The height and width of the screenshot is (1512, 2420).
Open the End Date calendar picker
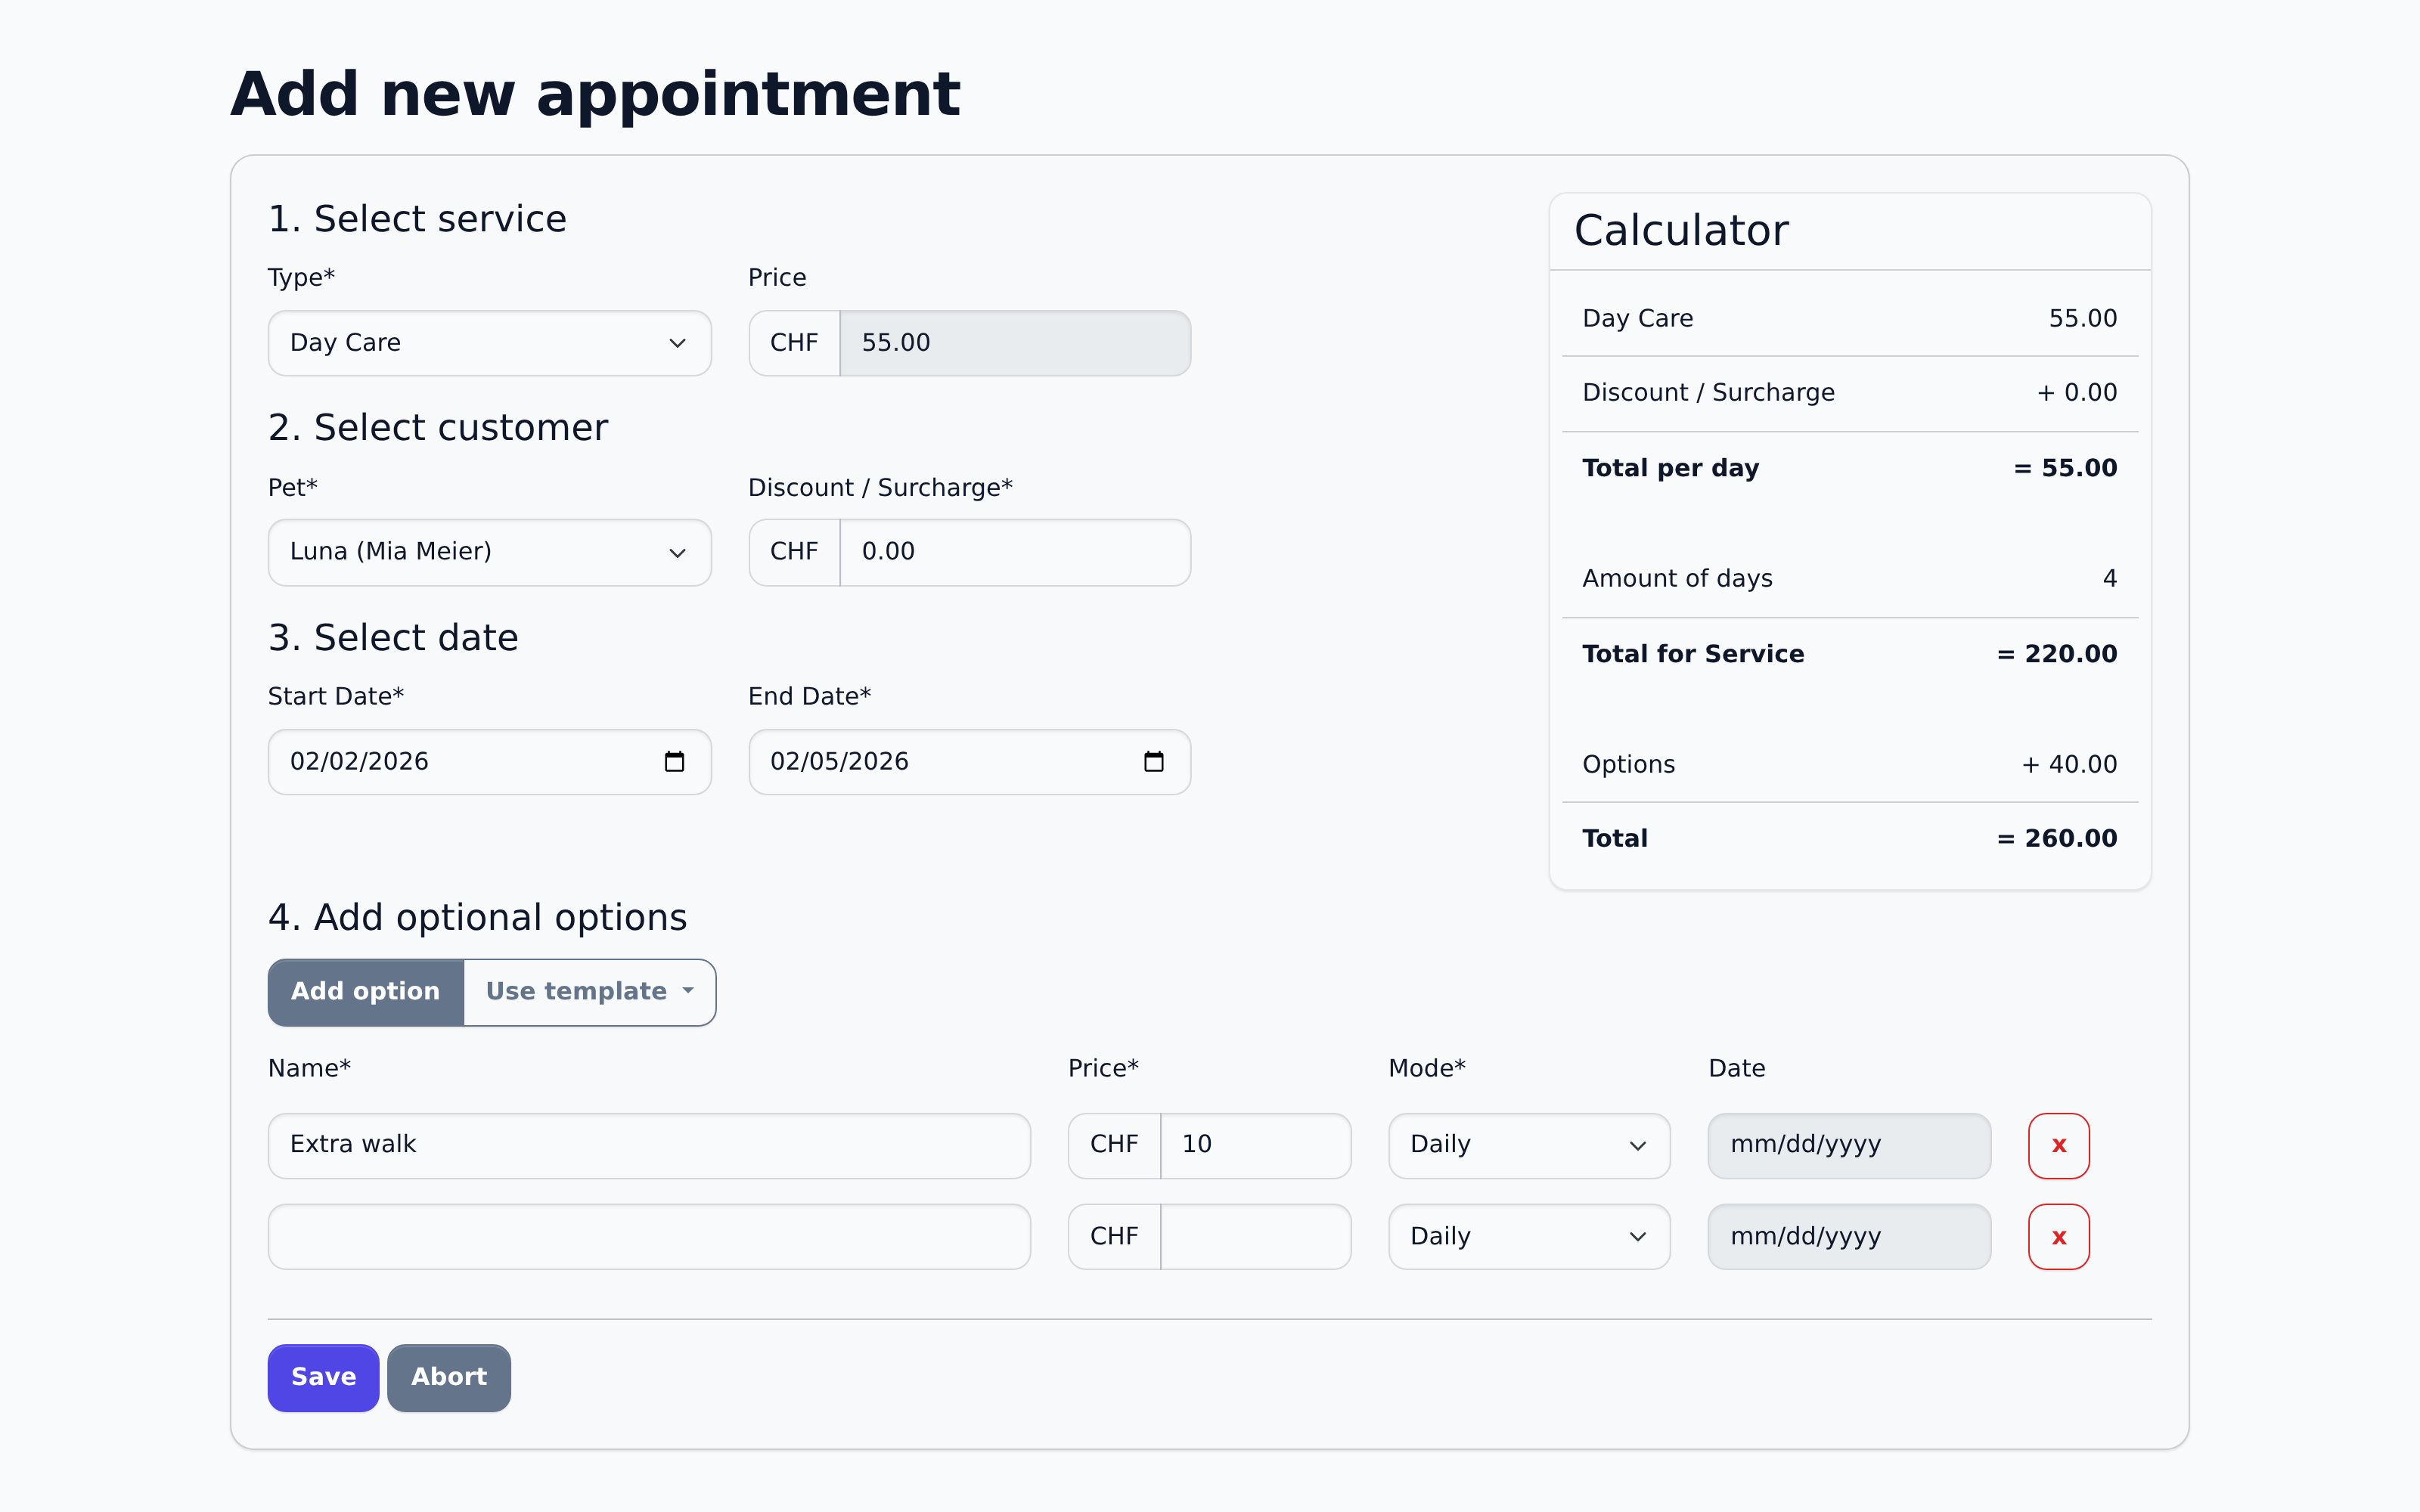(1155, 761)
